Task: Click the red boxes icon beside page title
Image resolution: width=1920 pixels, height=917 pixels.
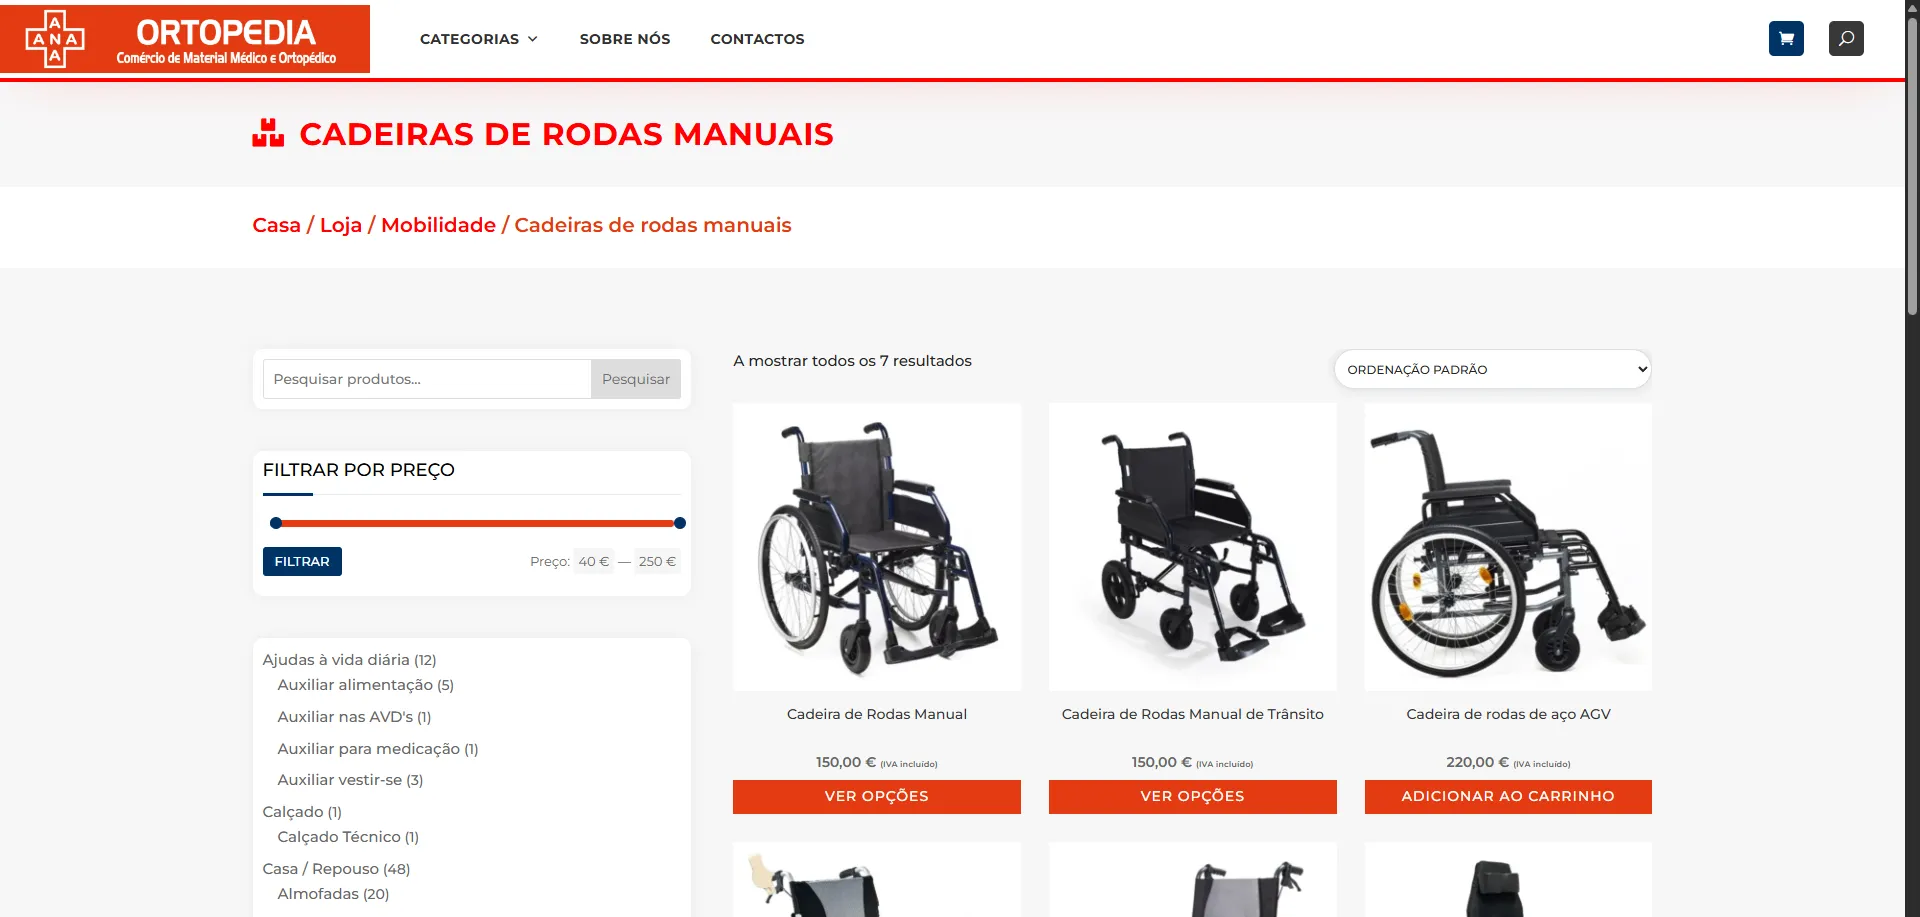Action: (268, 134)
